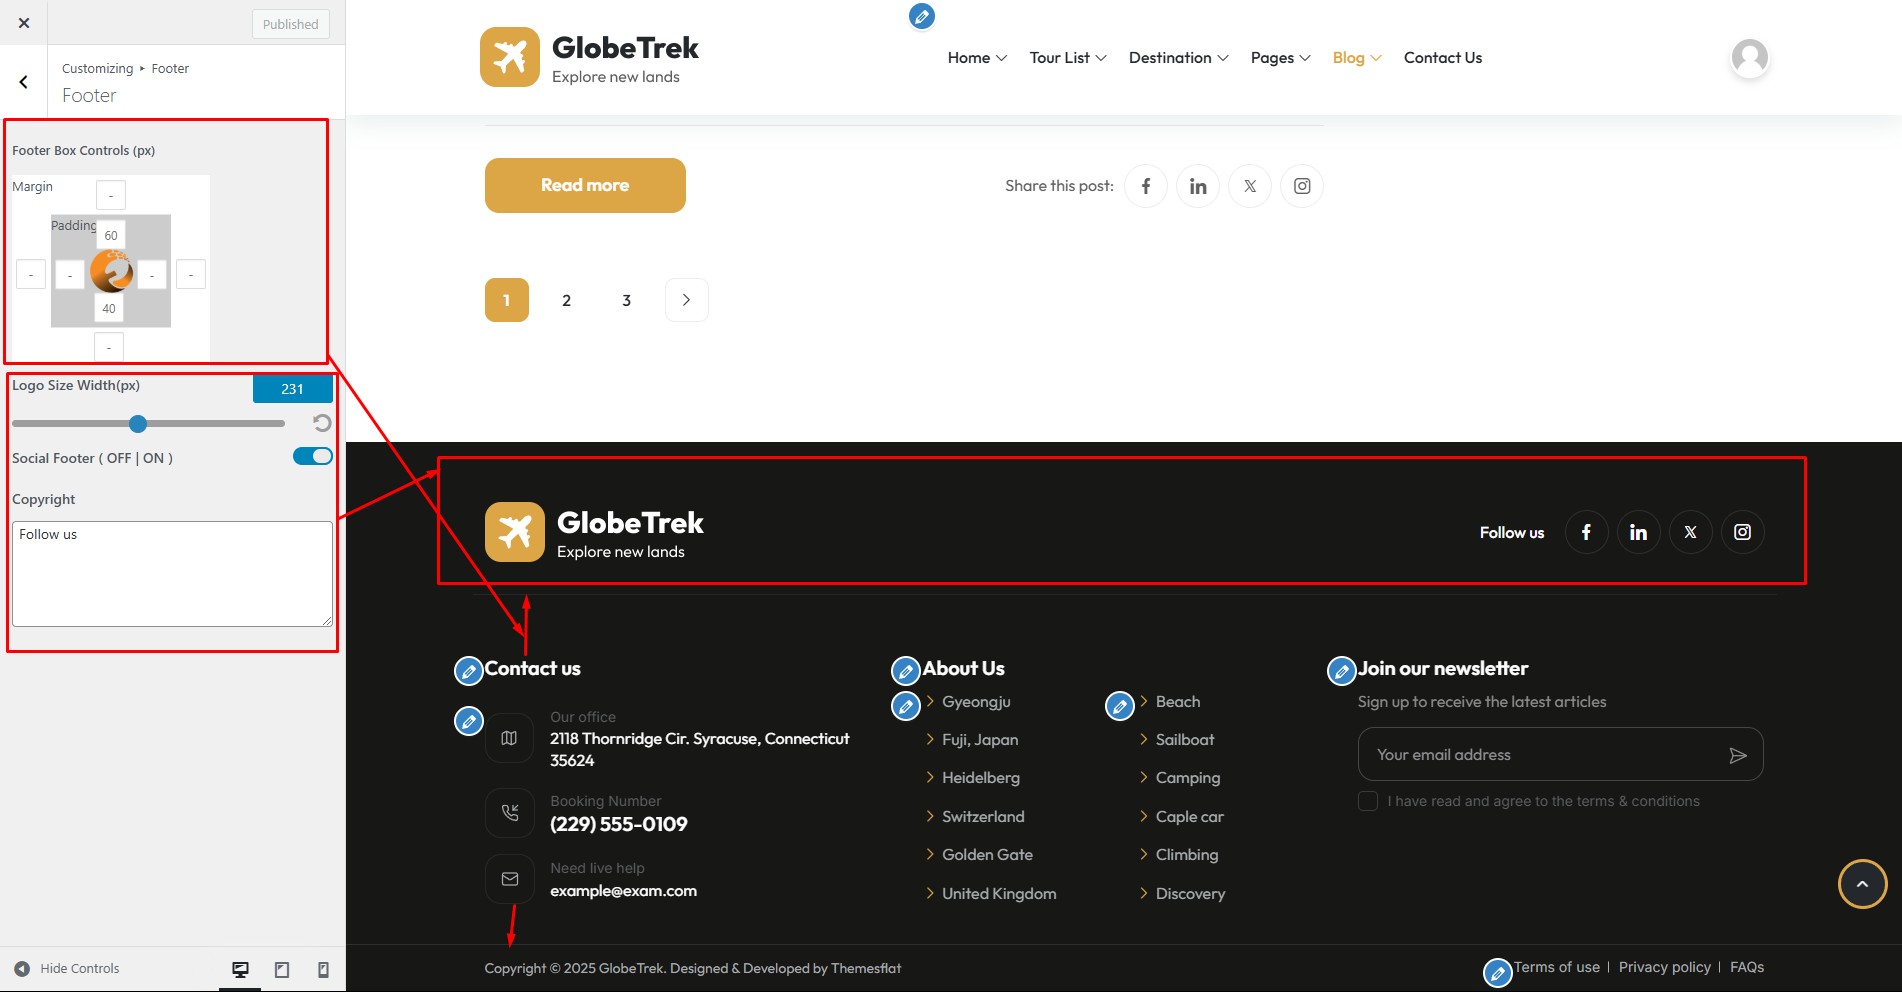Click the edit pencil beside Terms of use
Image resolution: width=1902 pixels, height=992 pixels.
[1498, 973]
